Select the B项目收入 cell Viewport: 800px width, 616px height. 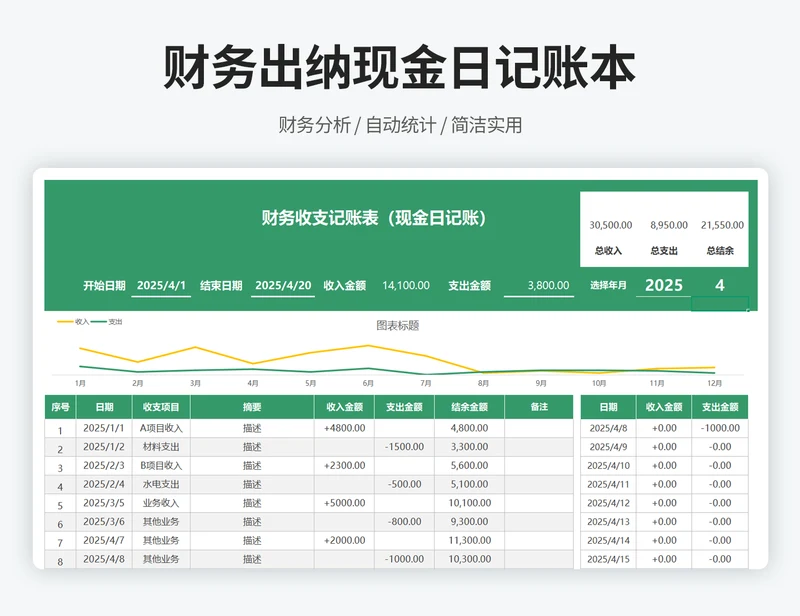(161, 465)
